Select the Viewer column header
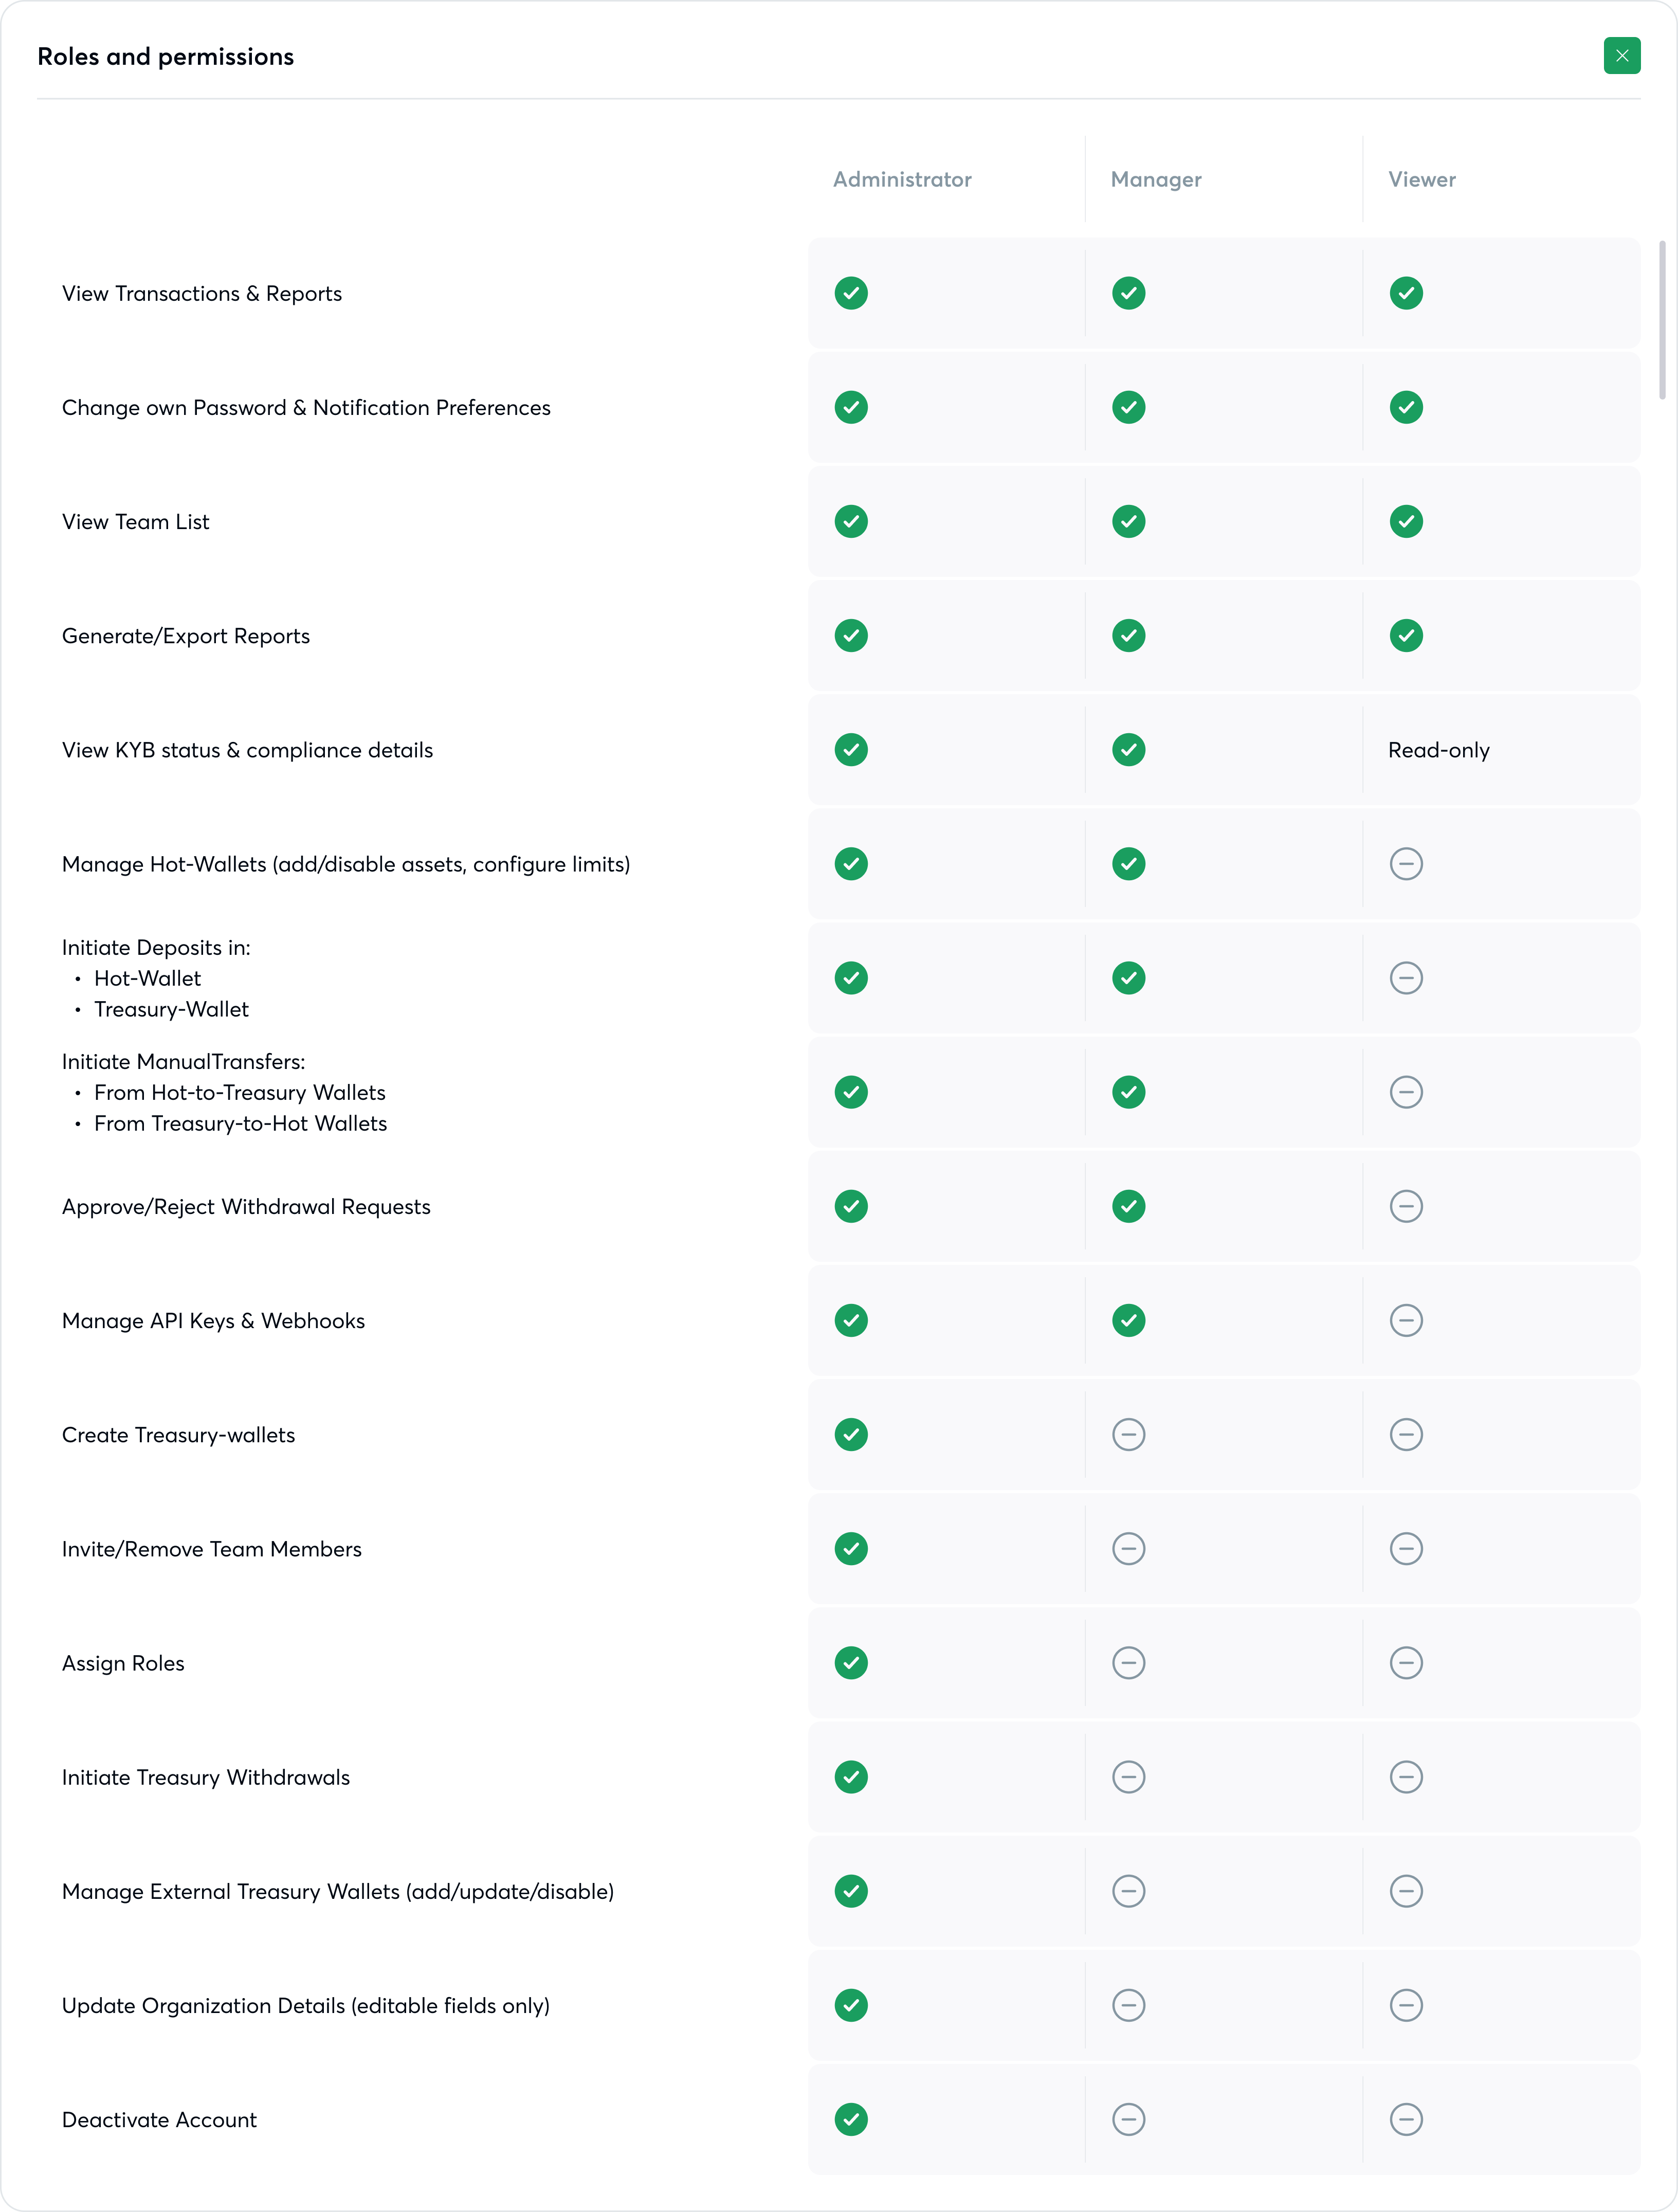 pyautogui.click(x=1421, y=179)
